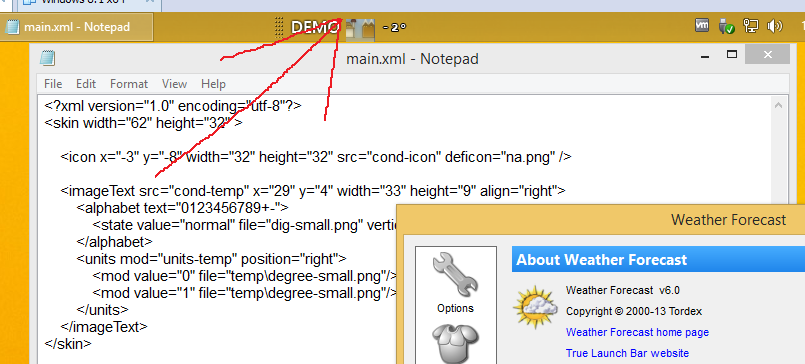The height and width of the screenshot is (364, 805).
Task: Click the -2° temperature reading in toolbar
Action: (x=394, y=27)
